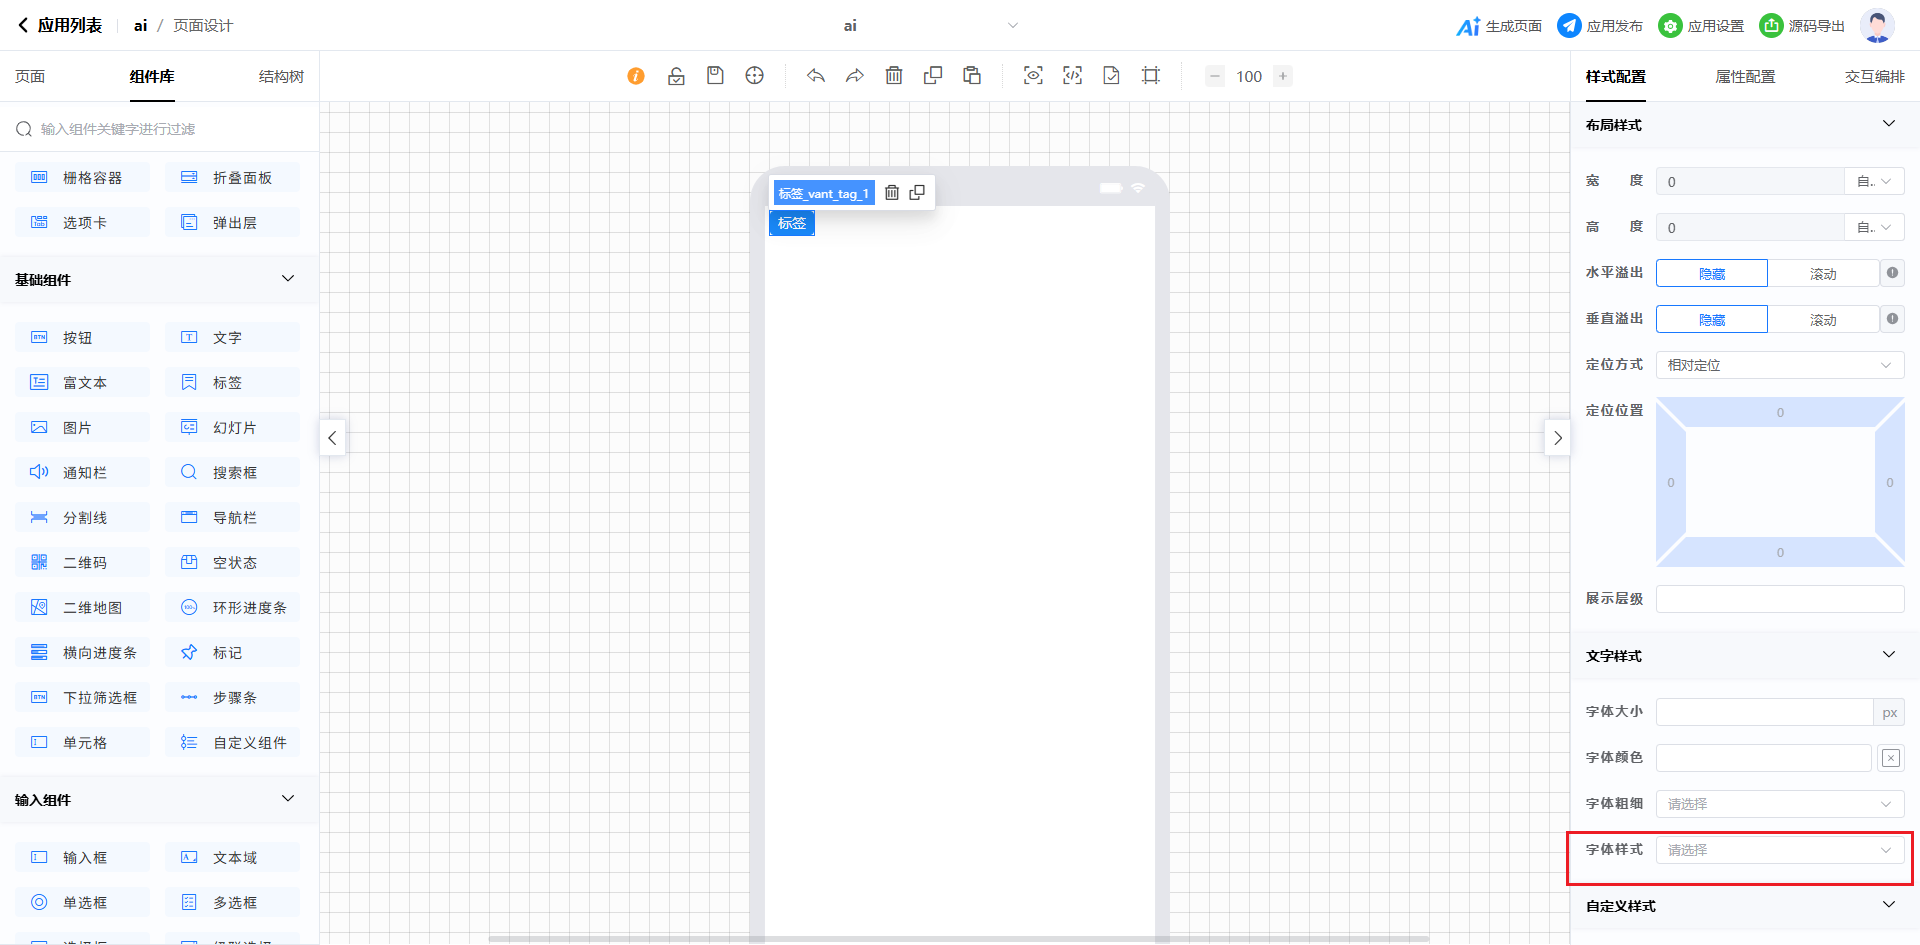Collapse the 基础组件 section
This screenshot has width=1920, height=945.
288,279
